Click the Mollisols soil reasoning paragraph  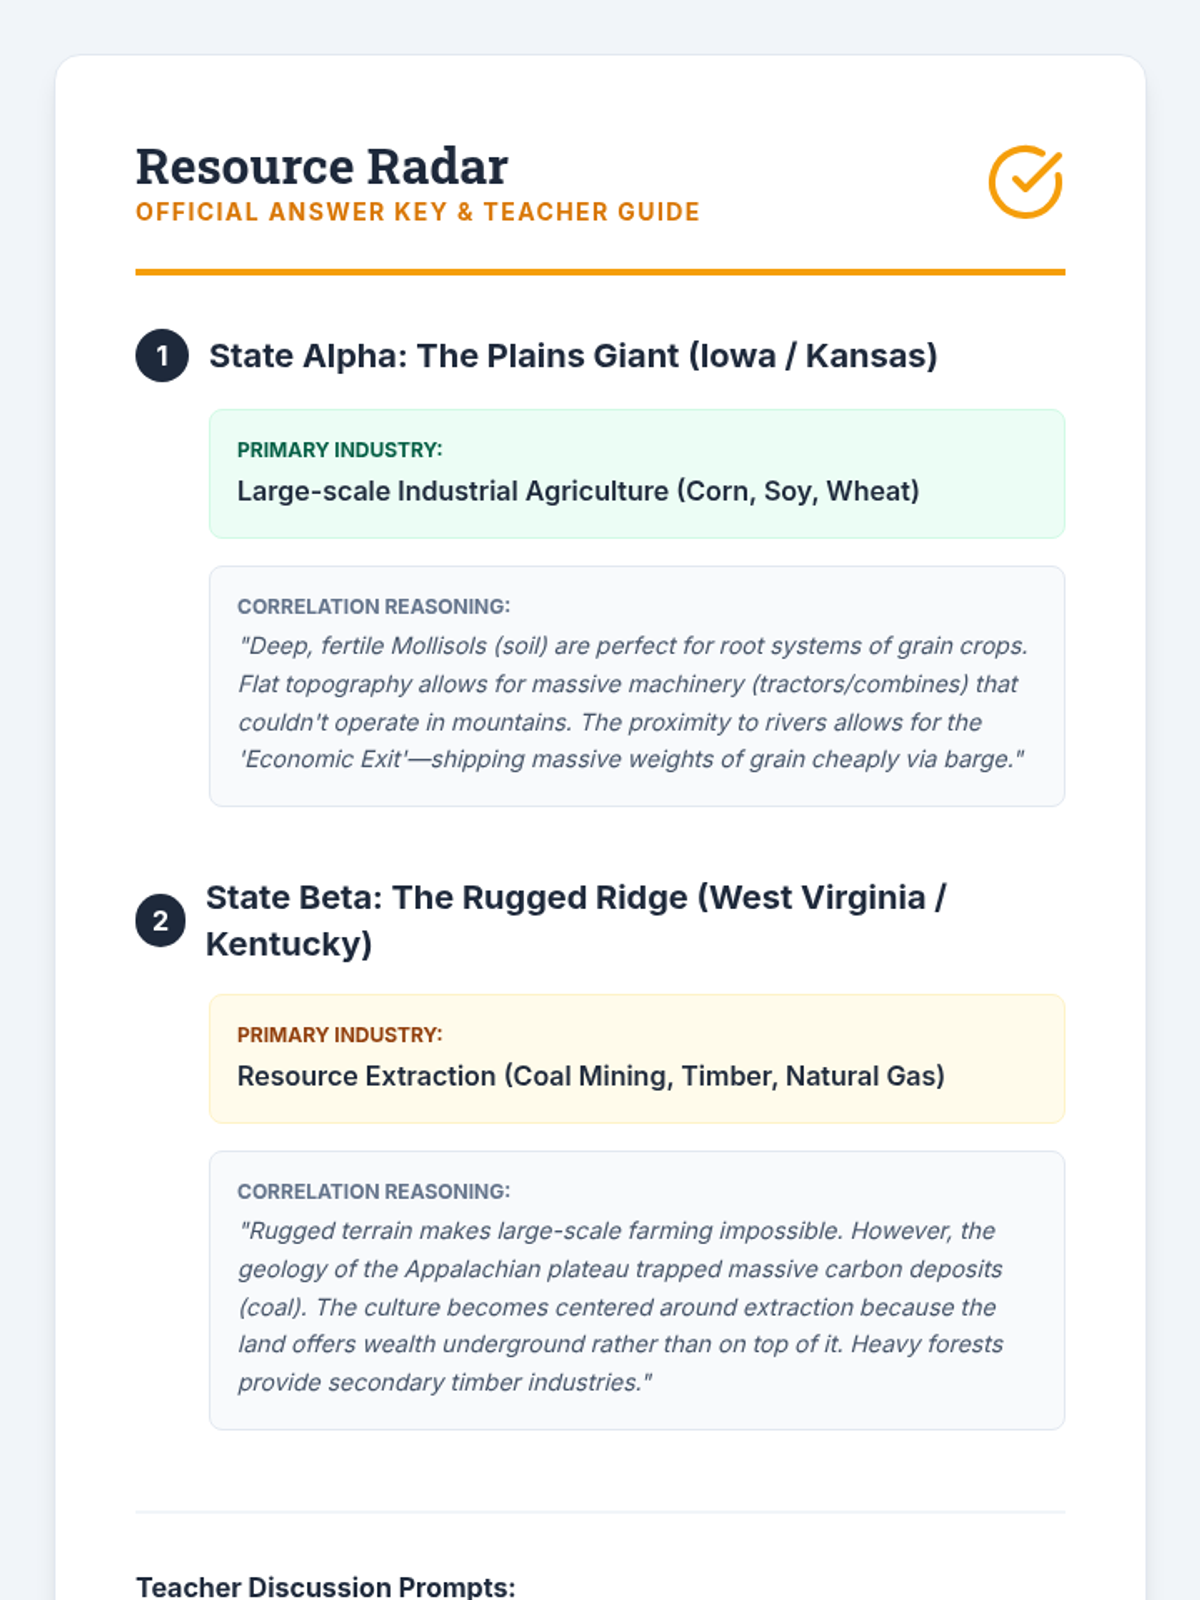coord(633,703)
